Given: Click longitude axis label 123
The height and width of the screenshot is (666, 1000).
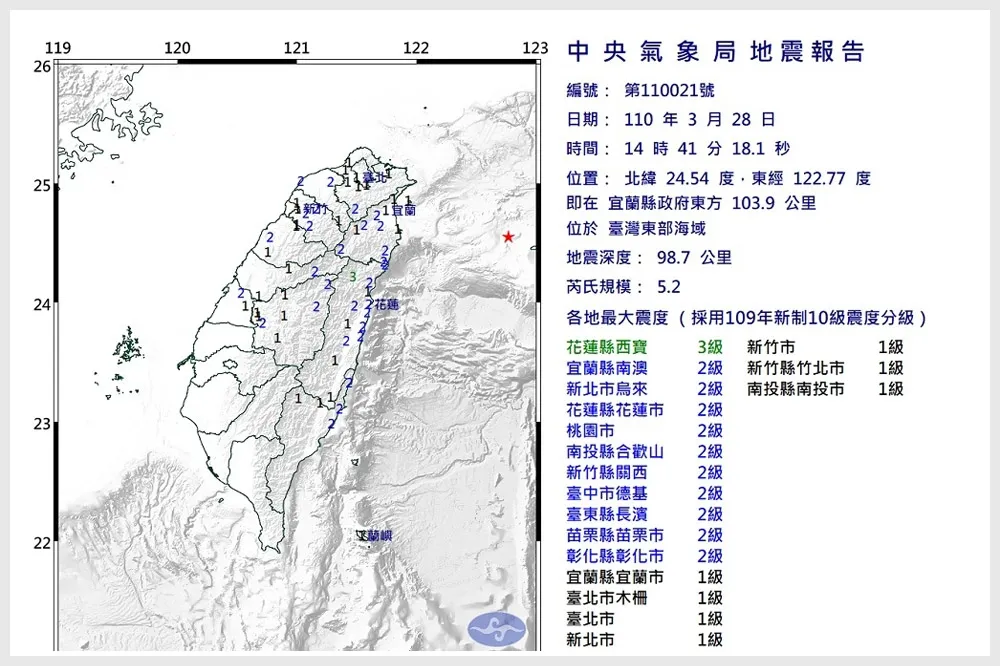Looking at the screenshot, I should [x=535, y=48].
